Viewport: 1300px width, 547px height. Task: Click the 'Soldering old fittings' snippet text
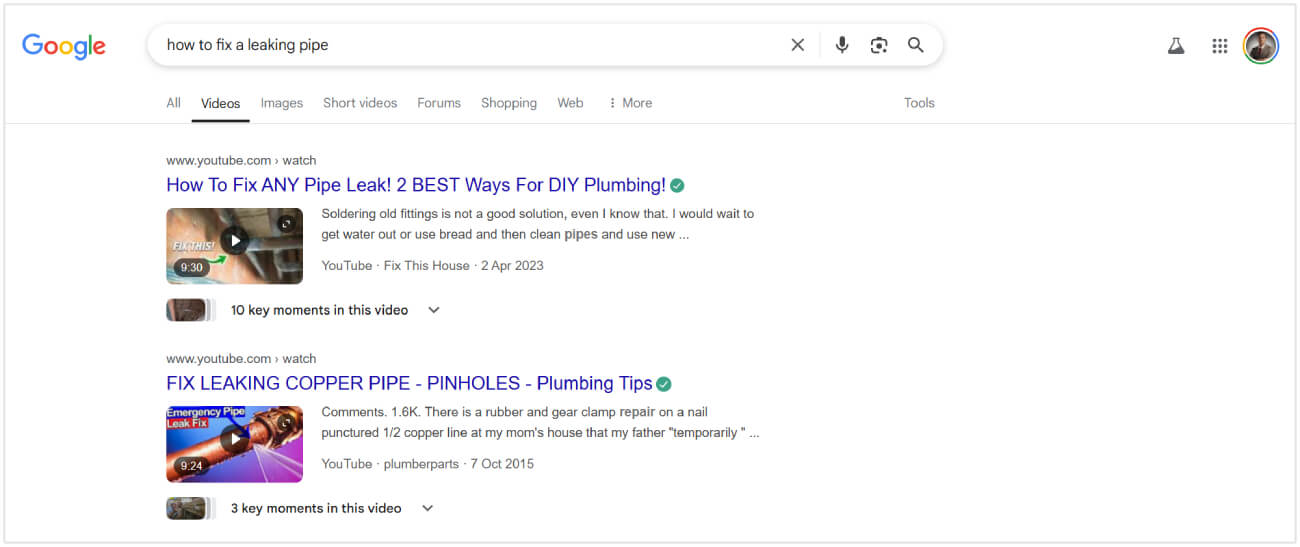(538, 224)
